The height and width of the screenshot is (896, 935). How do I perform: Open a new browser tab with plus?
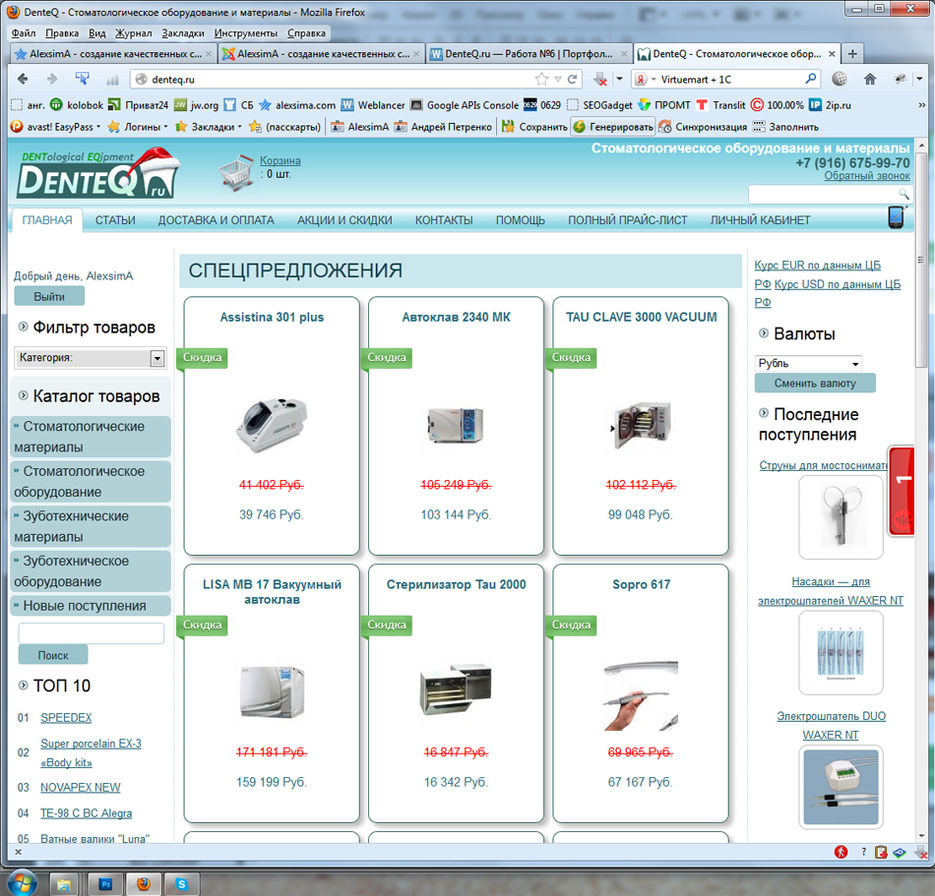(853, 54)
